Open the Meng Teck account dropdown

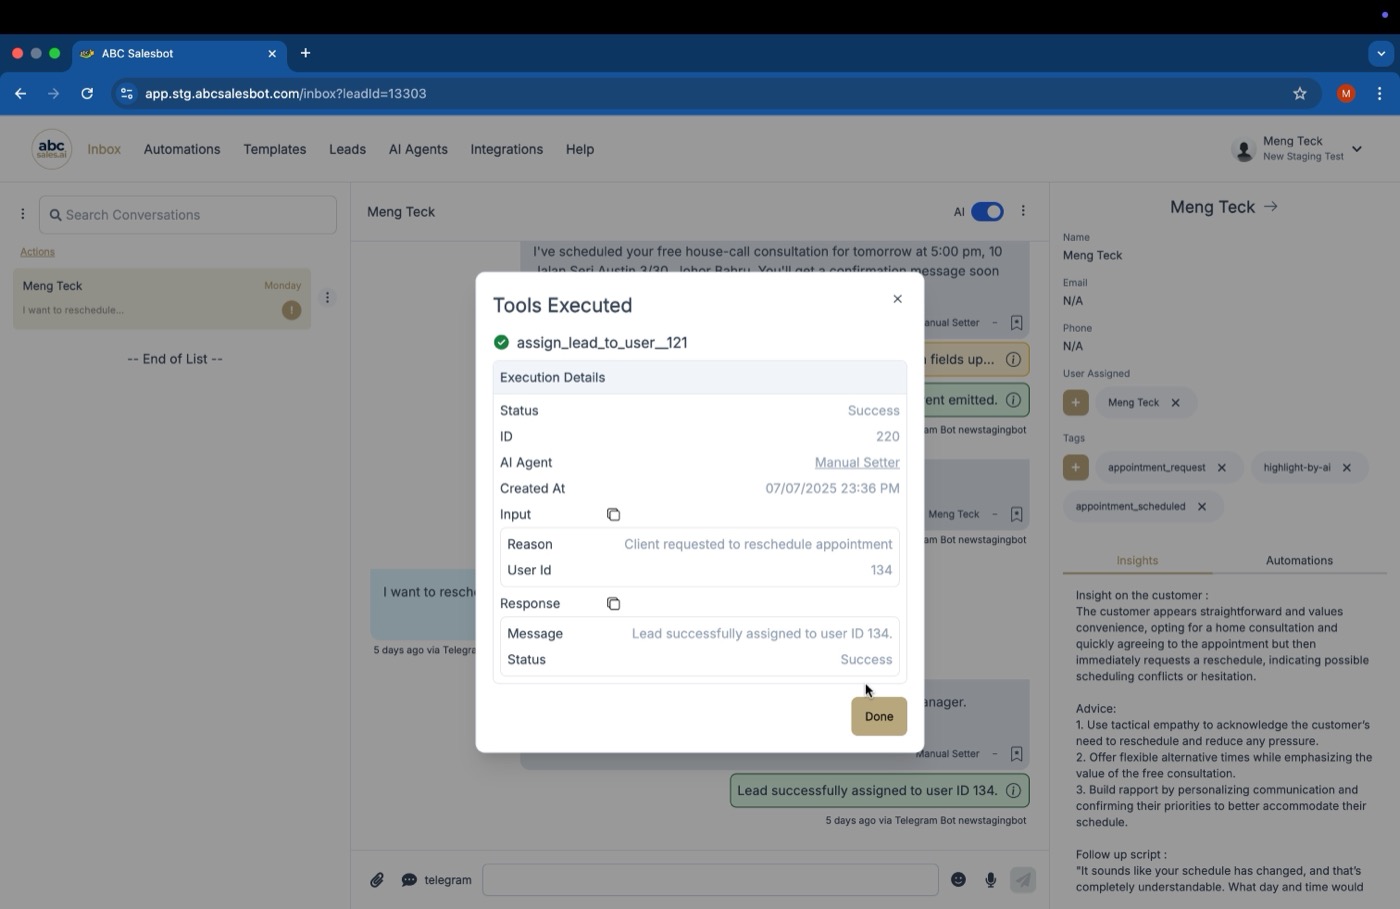click(1357, 149)
